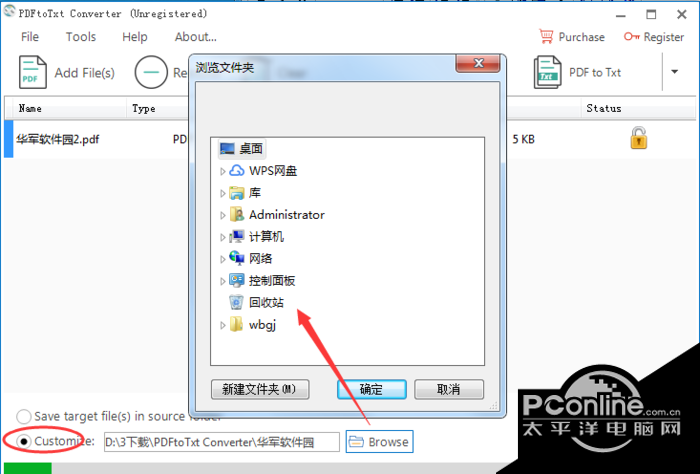Viewport: 700px width, 474px height.
Task: Click the Register key icon
Action: tap(632, 37)
